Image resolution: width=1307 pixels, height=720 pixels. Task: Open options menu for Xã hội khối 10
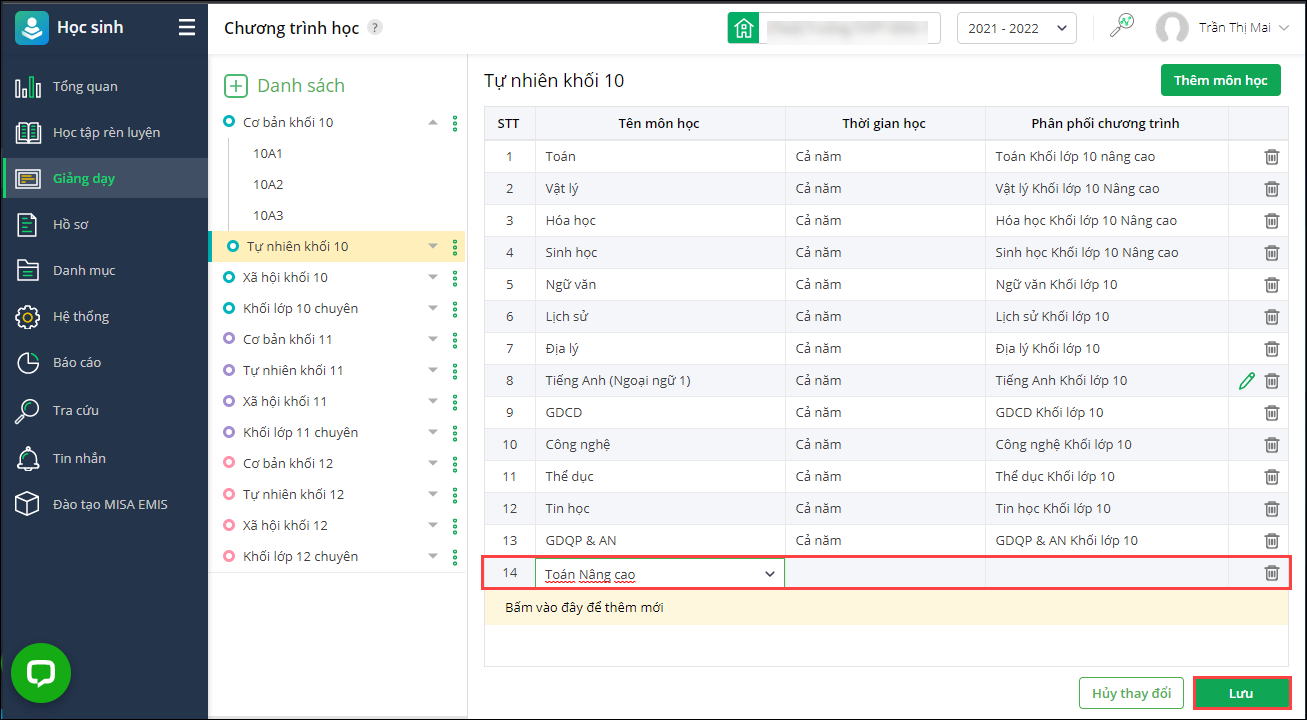455,278
